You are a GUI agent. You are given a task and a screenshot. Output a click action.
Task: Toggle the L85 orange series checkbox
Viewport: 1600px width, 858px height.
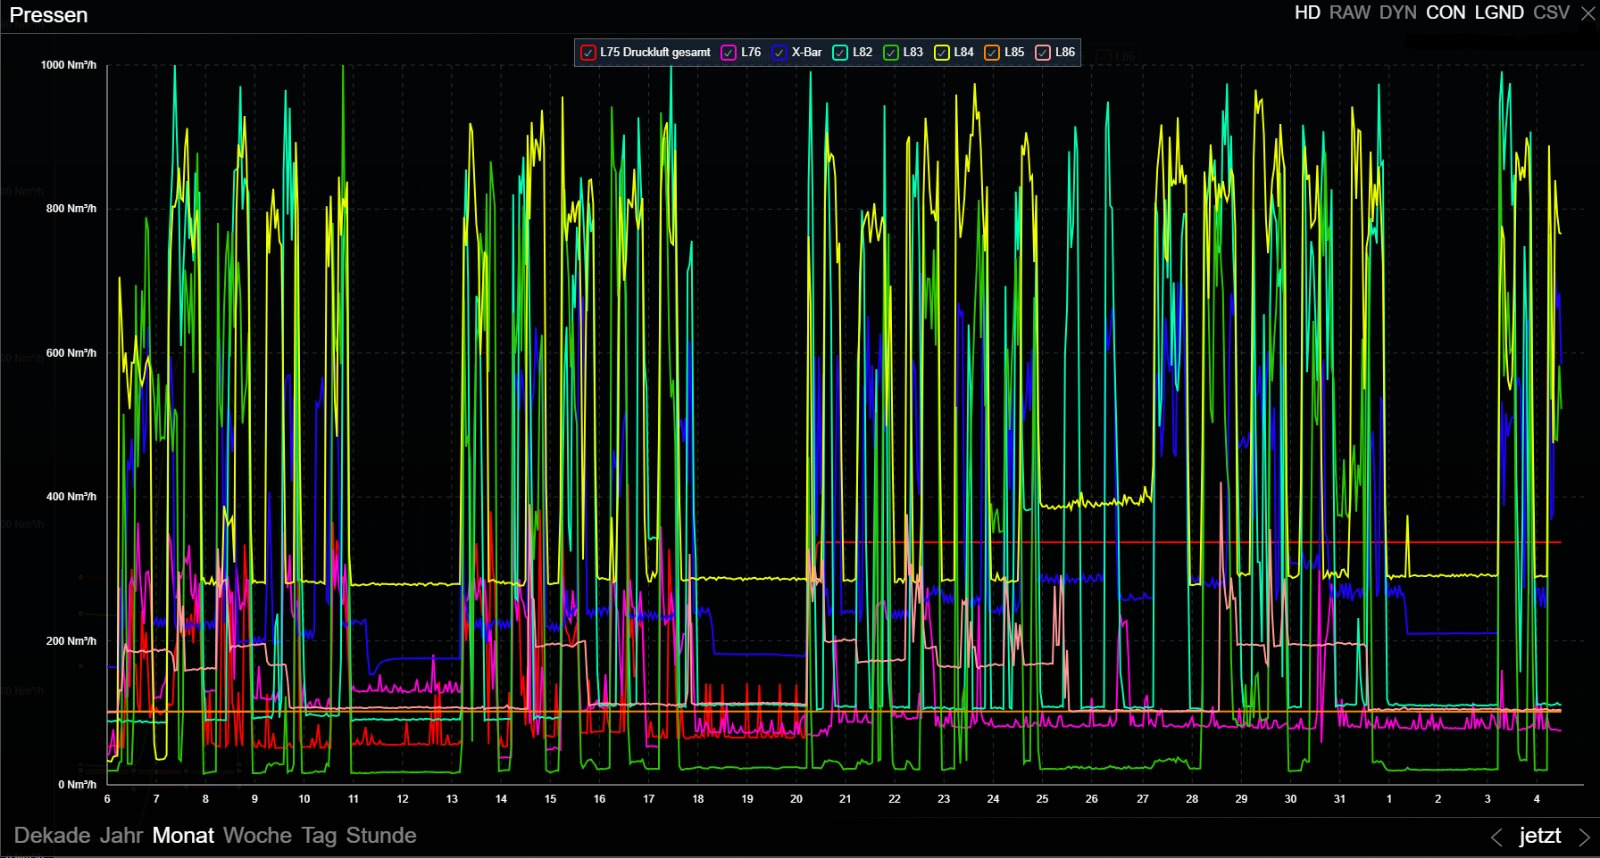[x=992, y=53]
